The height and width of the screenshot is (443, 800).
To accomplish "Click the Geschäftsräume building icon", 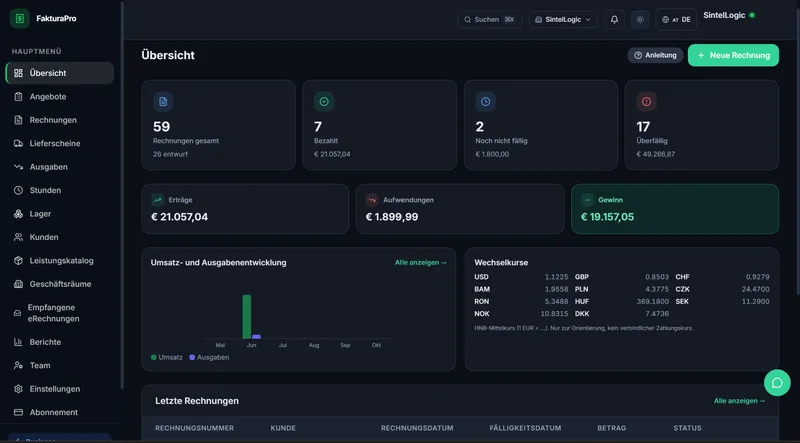I will 18,284.
